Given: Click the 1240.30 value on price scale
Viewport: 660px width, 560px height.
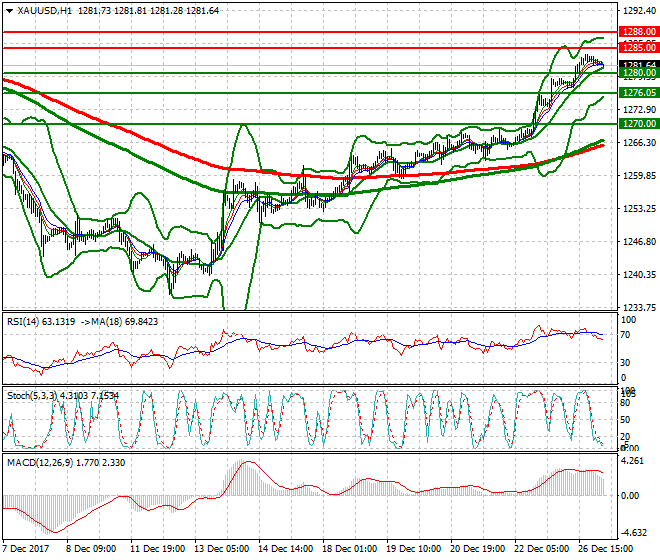Looking at the screenshot, I should tap(636, 275).
